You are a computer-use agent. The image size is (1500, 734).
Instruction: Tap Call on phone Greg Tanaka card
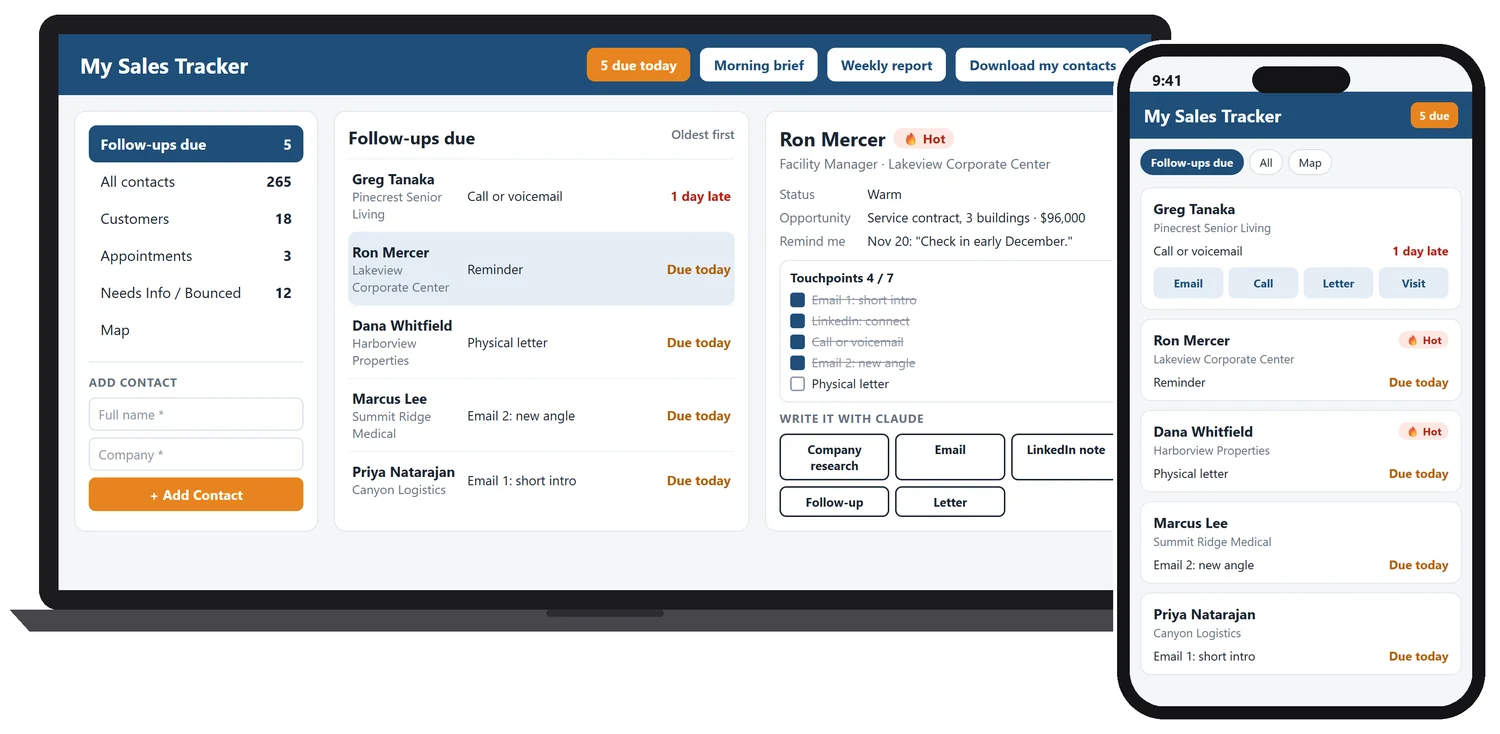1263,283
